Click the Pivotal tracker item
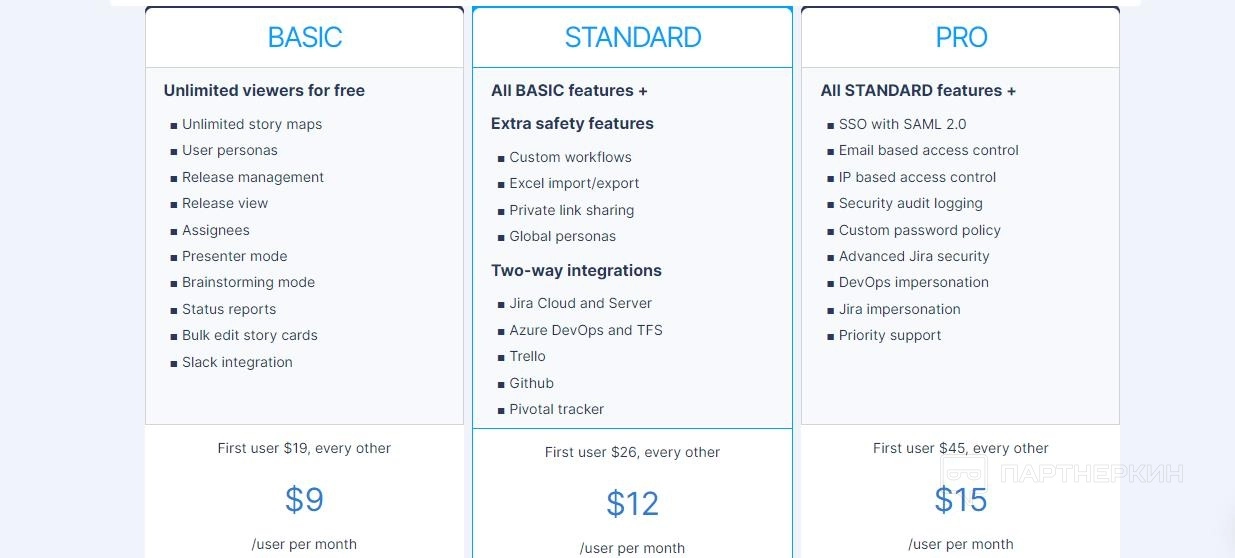Viewport: 1235px width, 558px height. 556,409
